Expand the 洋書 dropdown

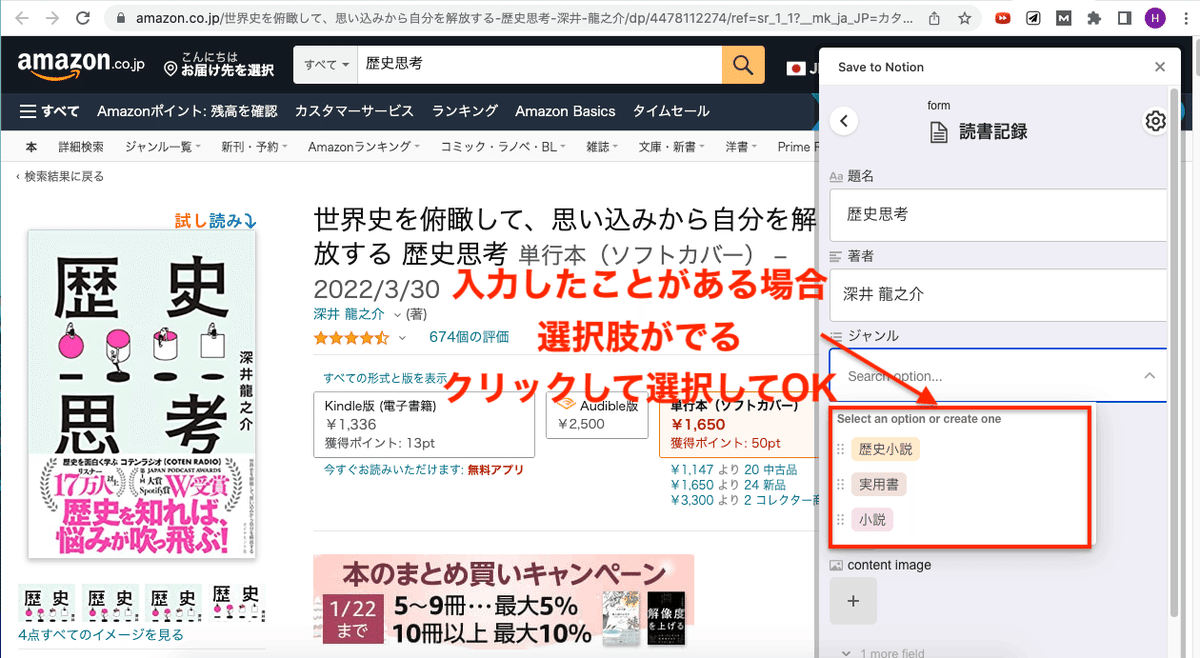point(740,147)
